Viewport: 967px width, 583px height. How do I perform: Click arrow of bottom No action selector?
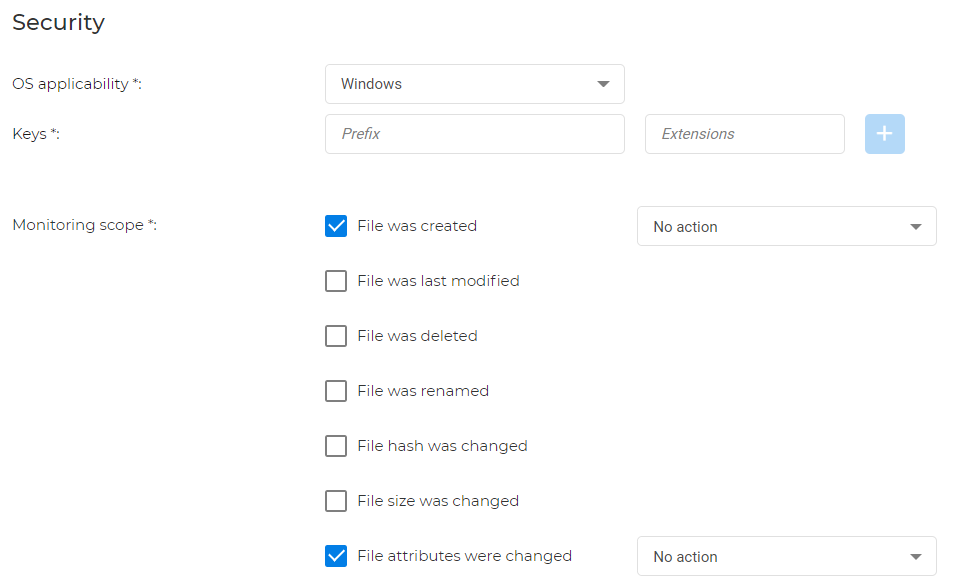[x=915, y=557]
